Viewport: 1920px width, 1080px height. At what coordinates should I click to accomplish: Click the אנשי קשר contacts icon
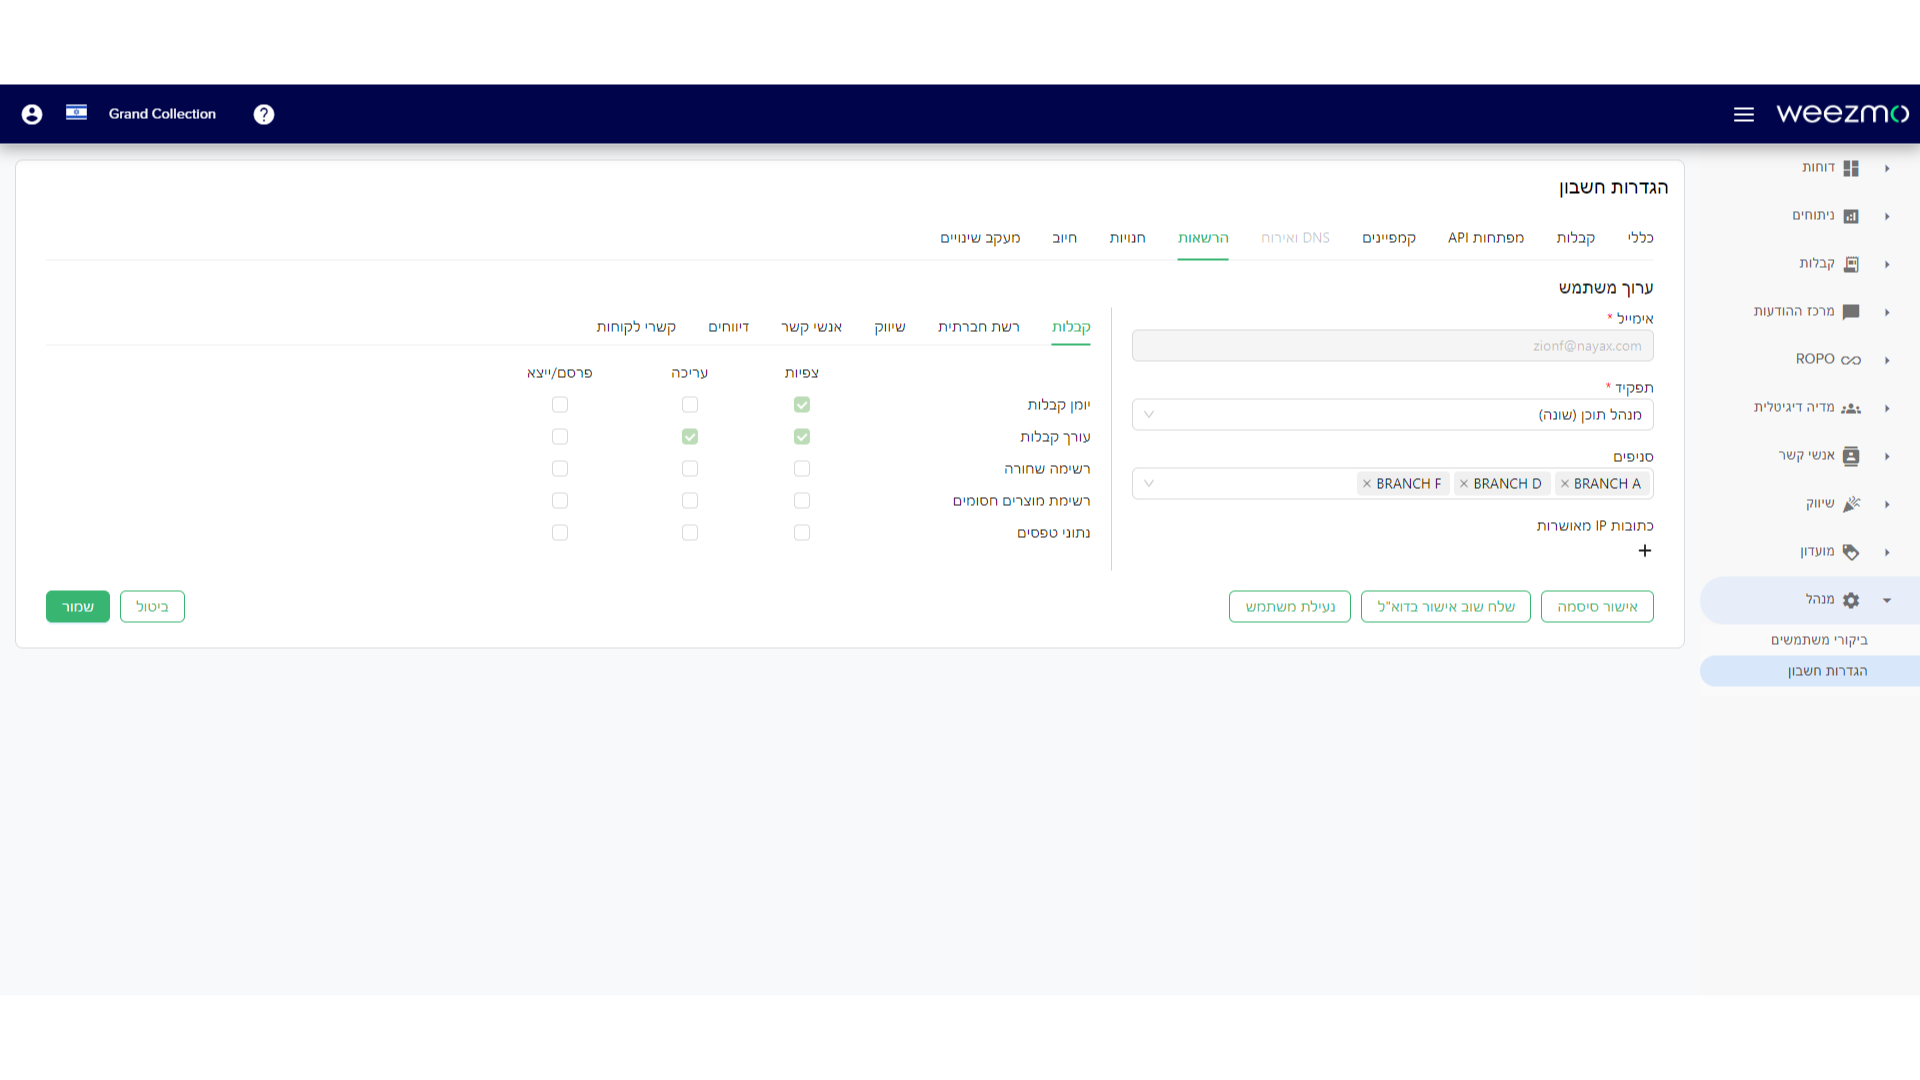tap(1851, 456)
